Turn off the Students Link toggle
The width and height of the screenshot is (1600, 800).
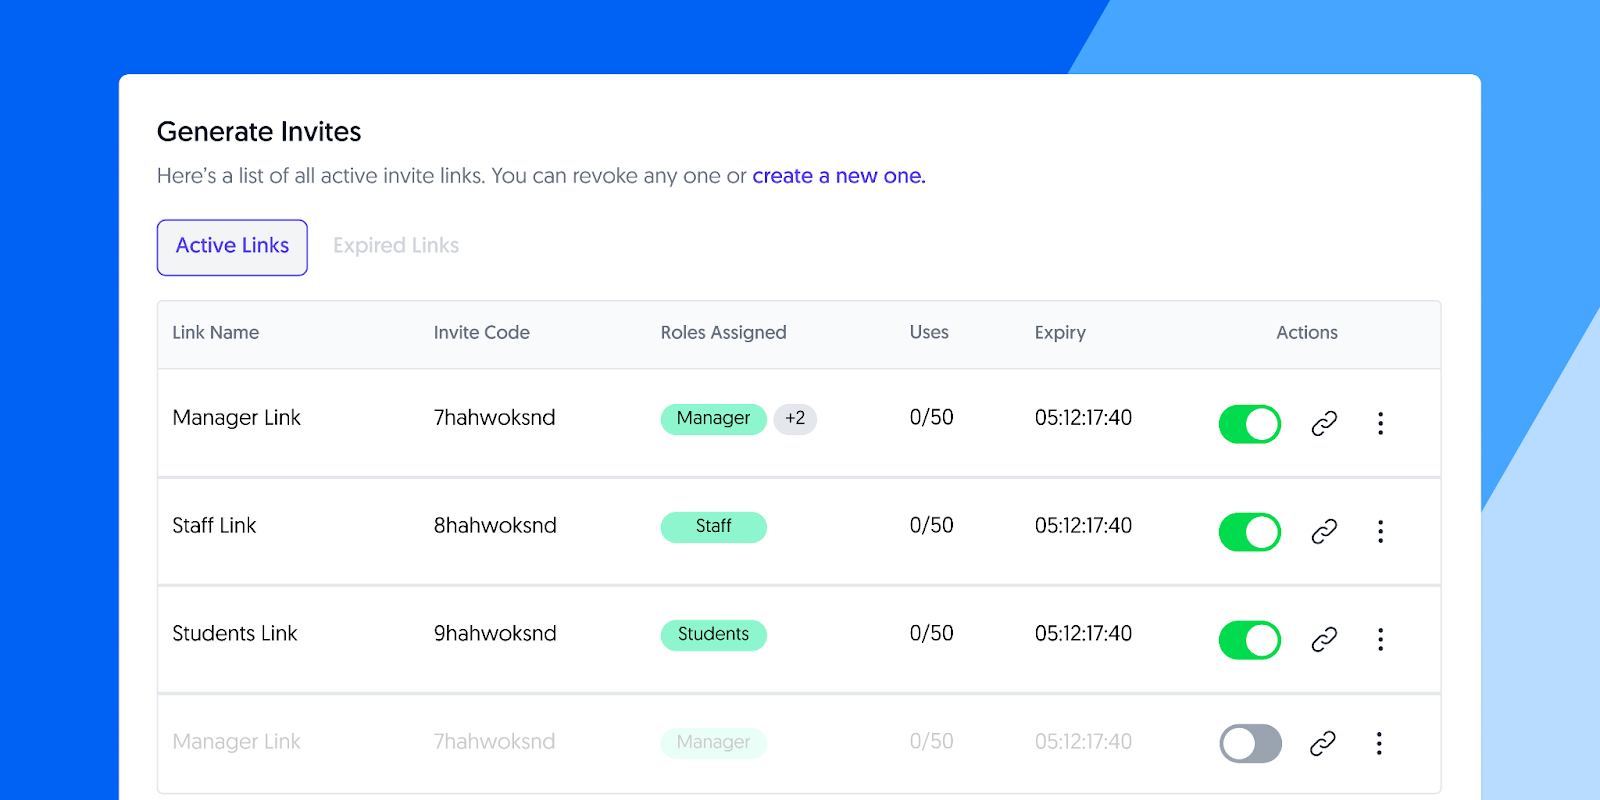point(1250,640)
